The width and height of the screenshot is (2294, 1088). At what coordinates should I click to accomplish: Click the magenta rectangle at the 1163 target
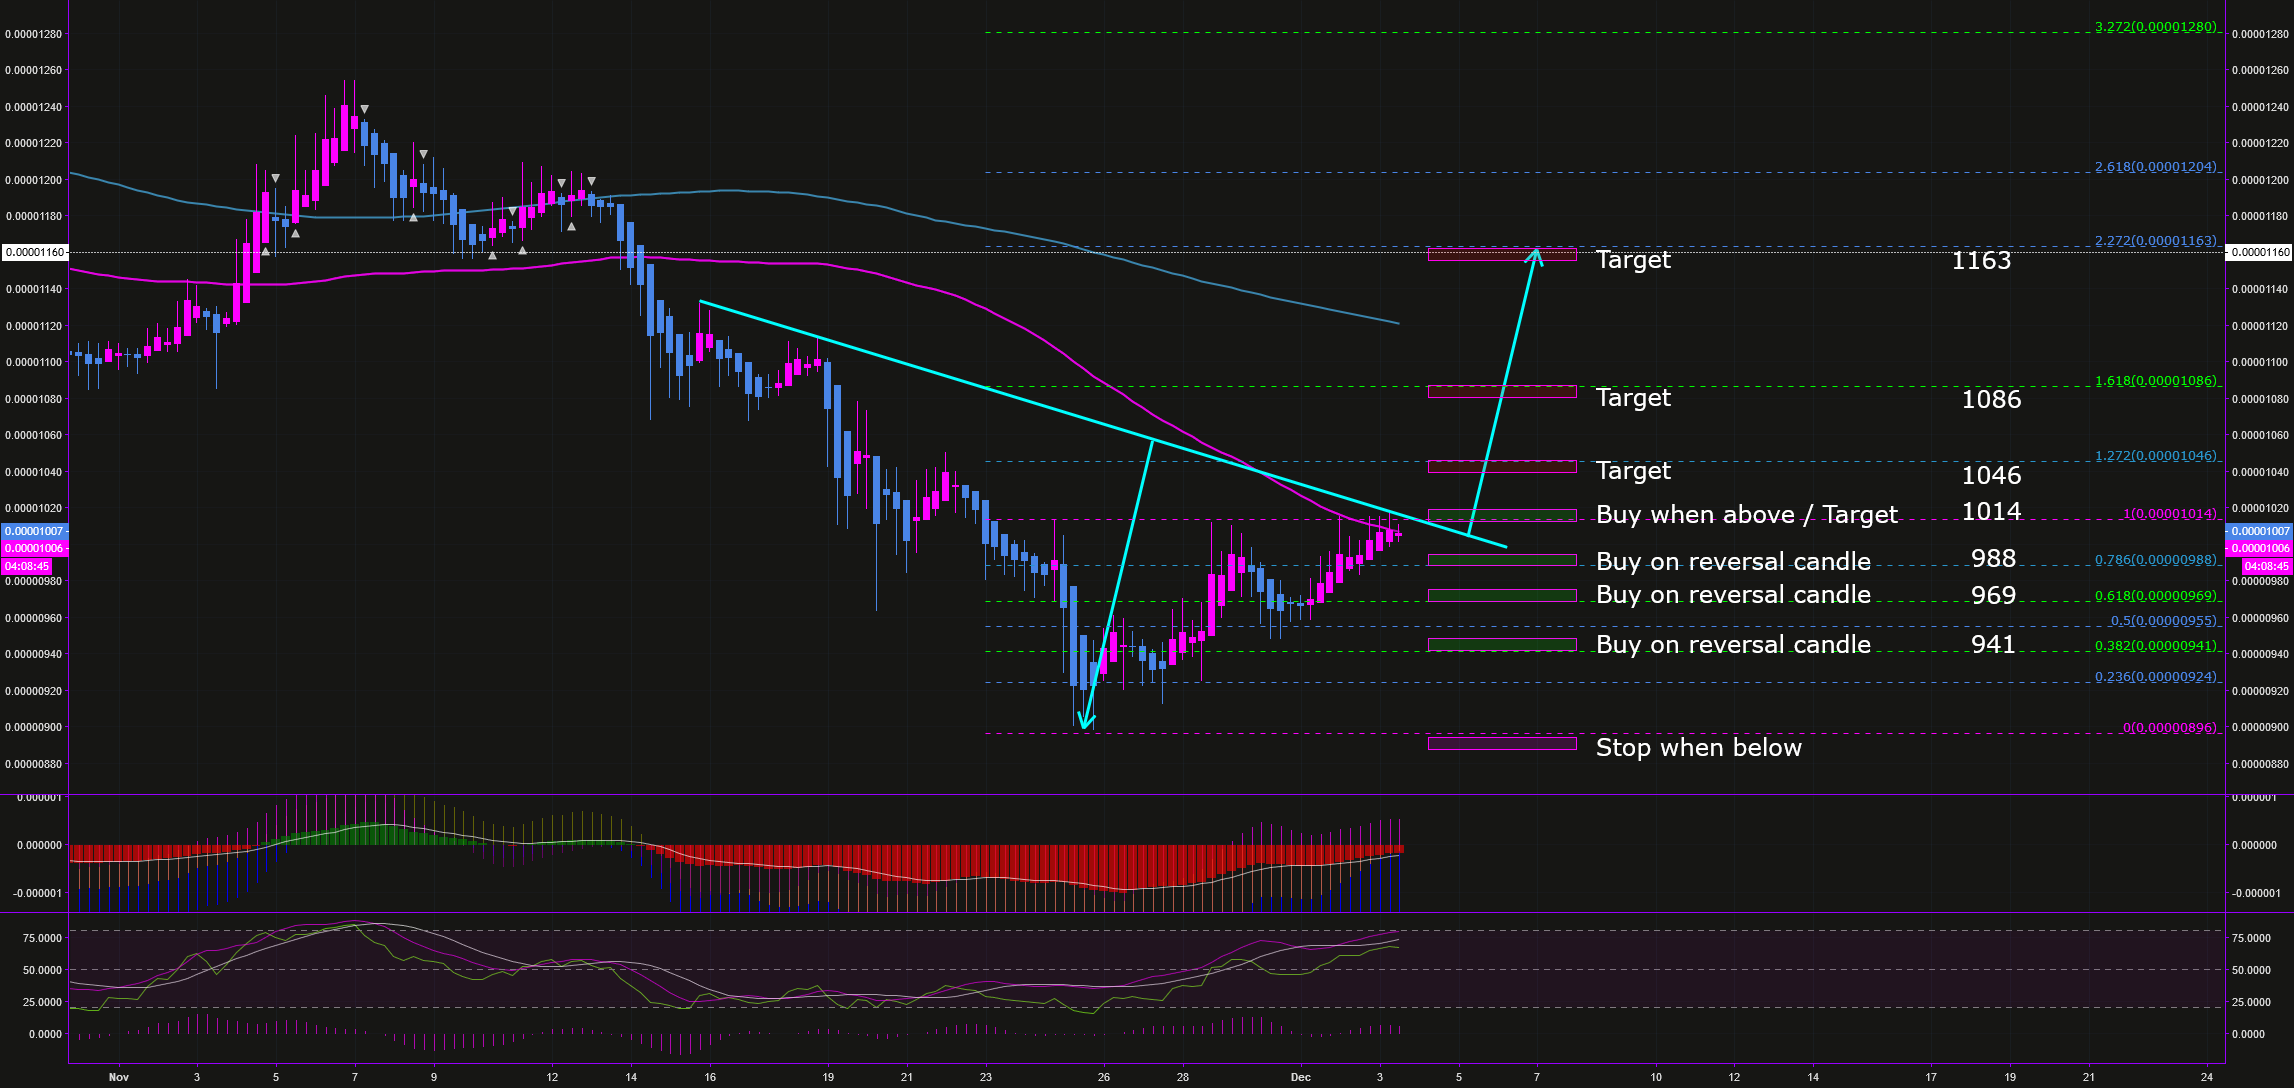click(1502, 255)
